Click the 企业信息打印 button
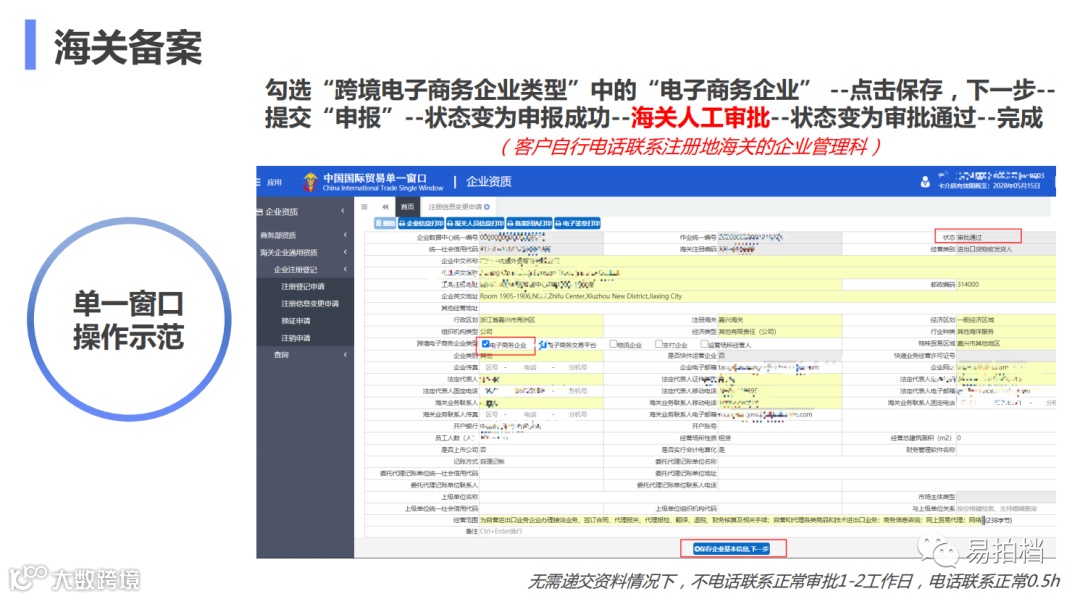Image resolution: width=1080 pixels, height=599 pixels. (422, 223)
